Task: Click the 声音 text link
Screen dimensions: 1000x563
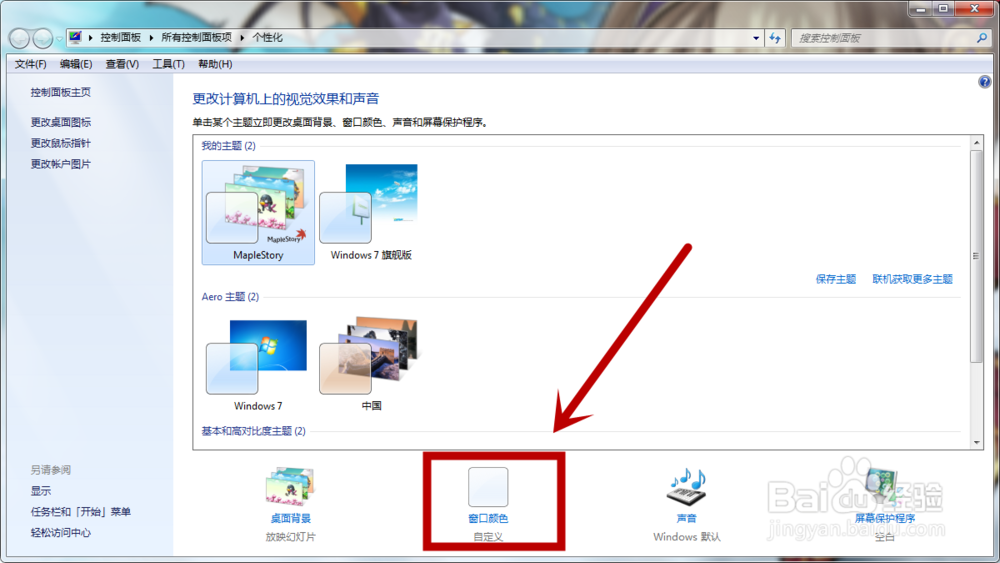Action: [x=686, y=518]
